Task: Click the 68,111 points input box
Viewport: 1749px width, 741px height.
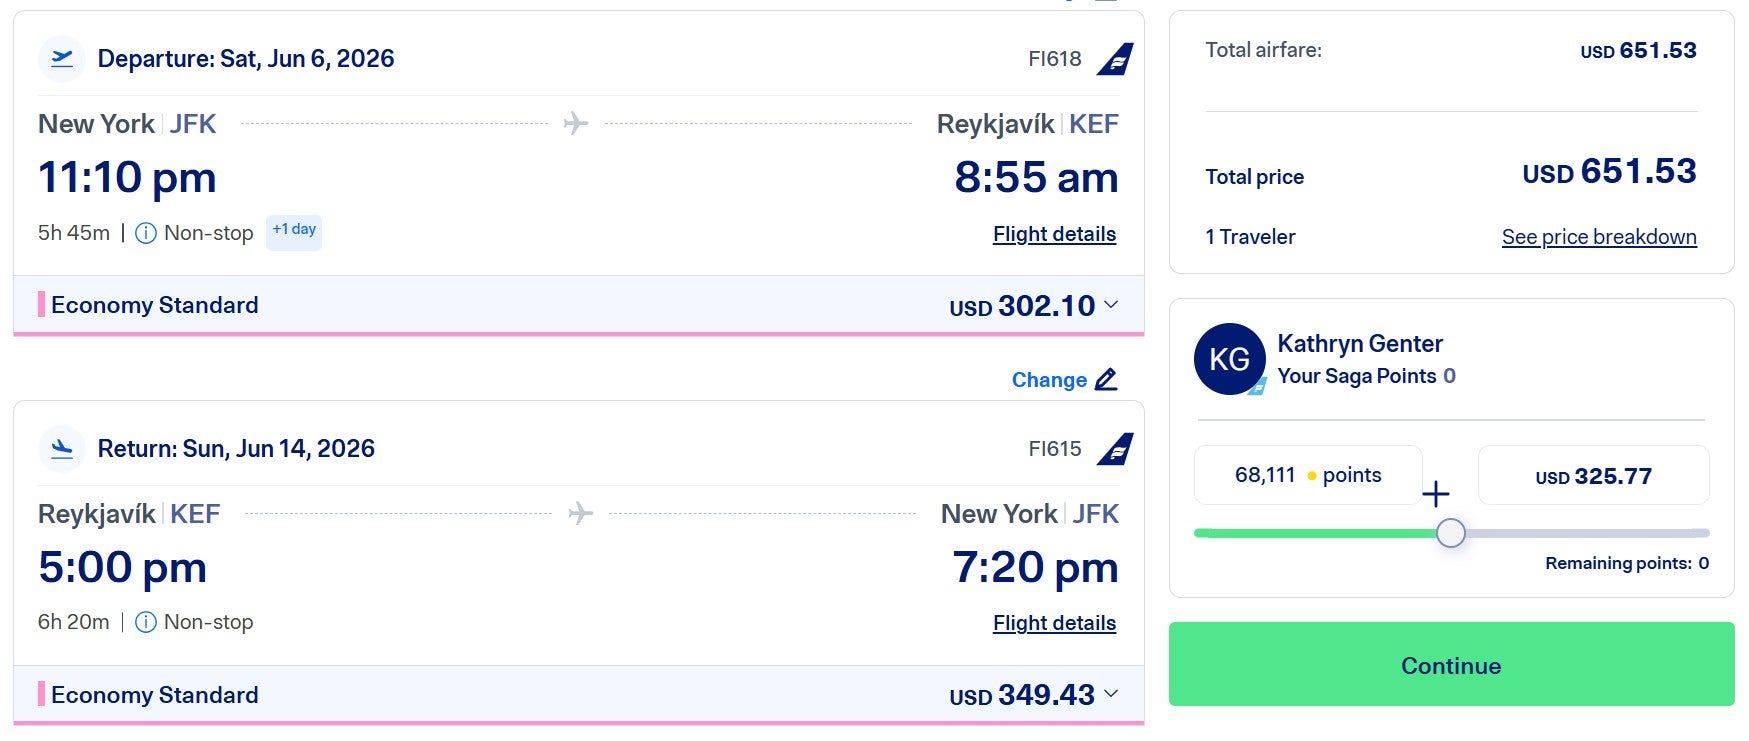Action: [x=1307, y=475]
